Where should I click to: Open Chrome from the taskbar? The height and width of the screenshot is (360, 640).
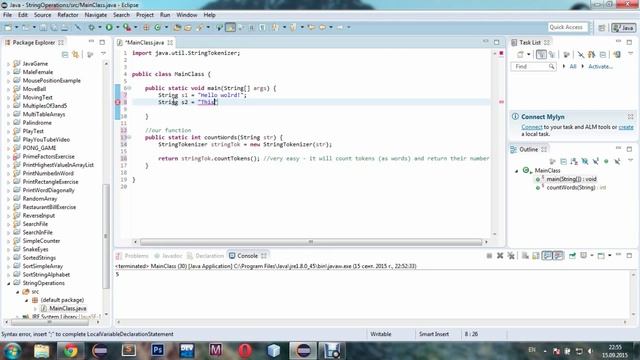pos(70,351)
